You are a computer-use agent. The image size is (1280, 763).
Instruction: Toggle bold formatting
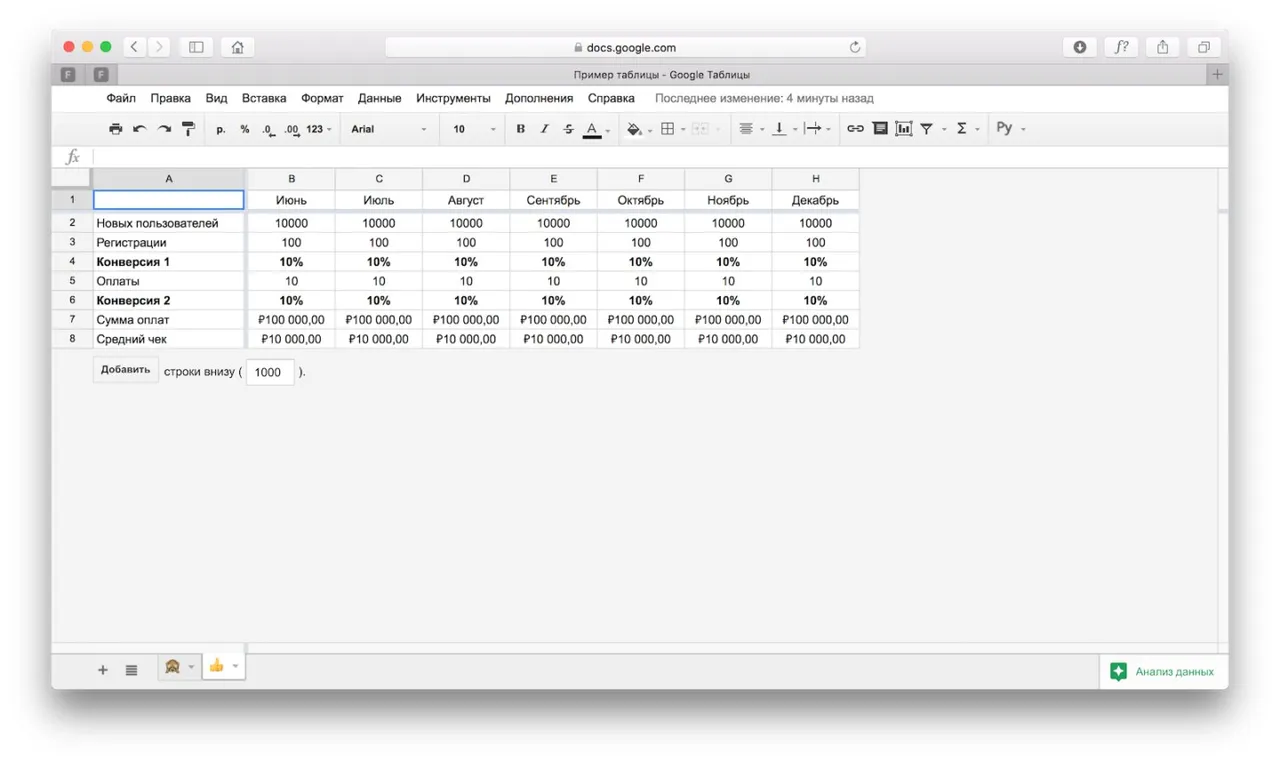pyautogui.click(x=520, y=129)
